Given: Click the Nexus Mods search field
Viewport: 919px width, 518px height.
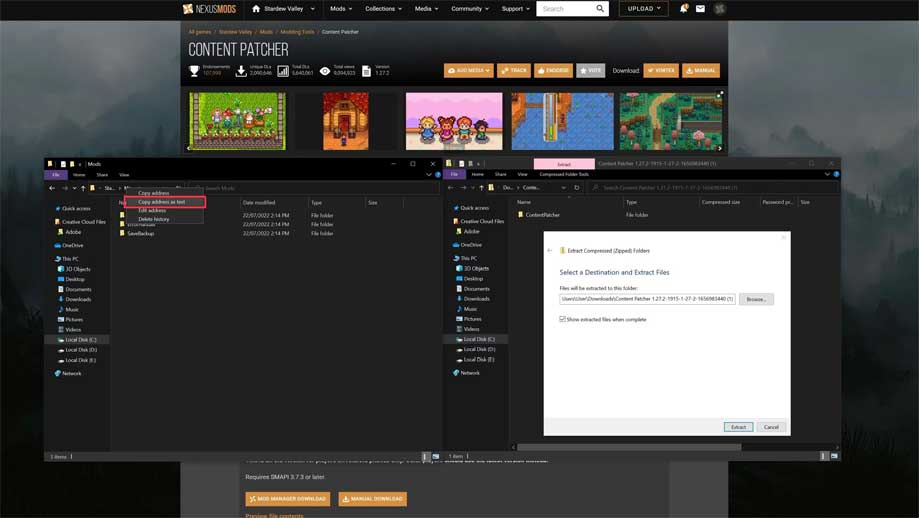Looking at the screenshot, I should point(566,9).
